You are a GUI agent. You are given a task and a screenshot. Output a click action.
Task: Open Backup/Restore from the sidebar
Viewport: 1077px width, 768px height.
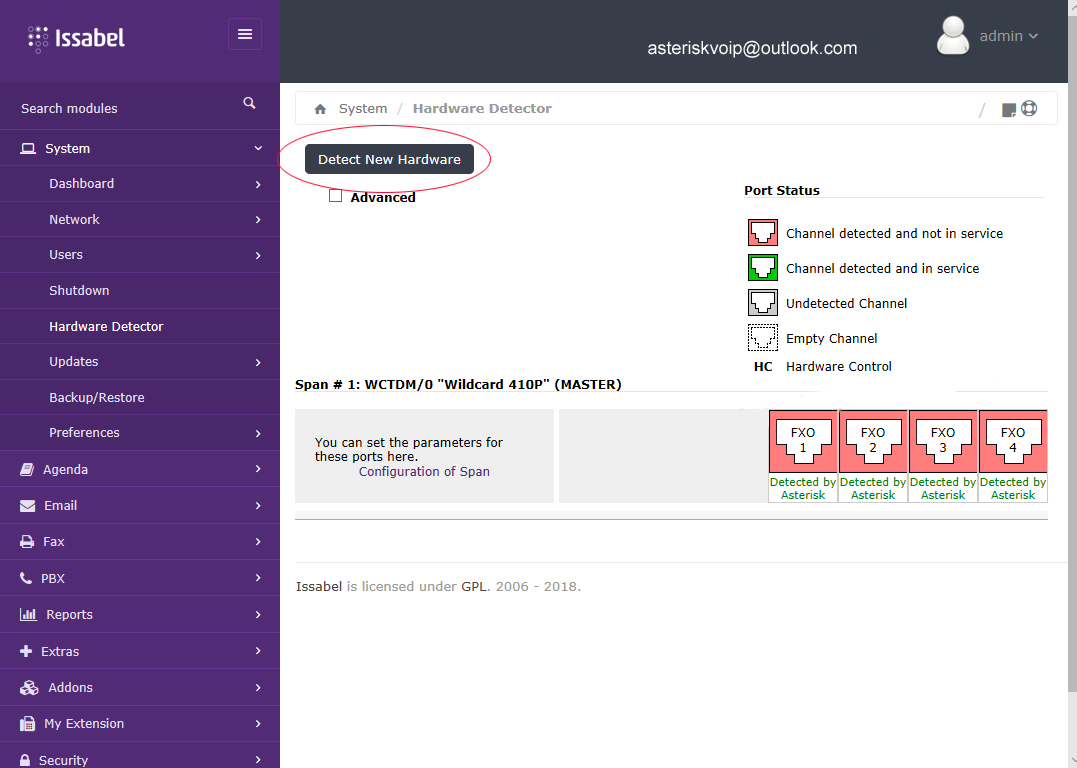tap(97, 397)
